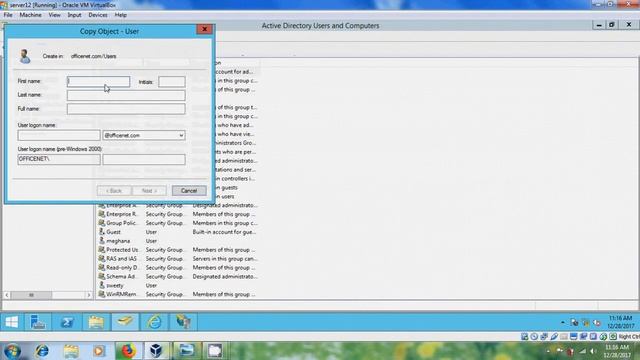This screenshot has width=640, height=360.
Task: Open the VirtualBox Input menu
Action: (74, 15)
